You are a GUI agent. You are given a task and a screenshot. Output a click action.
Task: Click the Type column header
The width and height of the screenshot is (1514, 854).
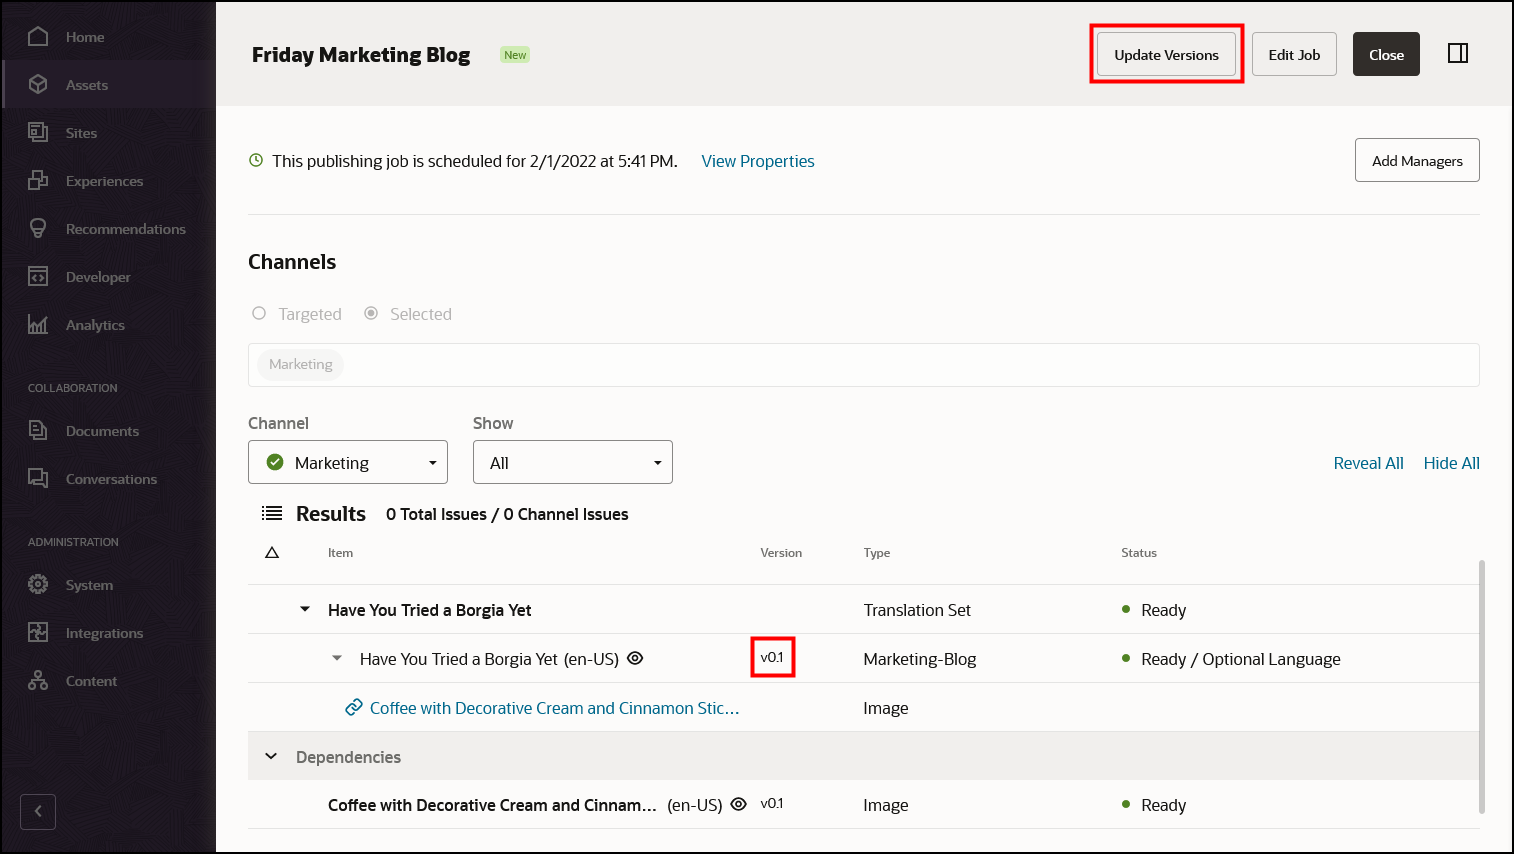pyautogui.click(x=877, y=553)
